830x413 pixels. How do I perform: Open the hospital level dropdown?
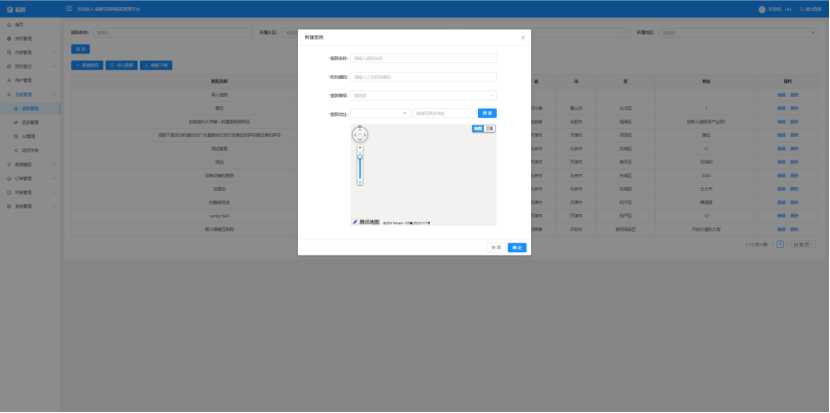click(423, 95)
